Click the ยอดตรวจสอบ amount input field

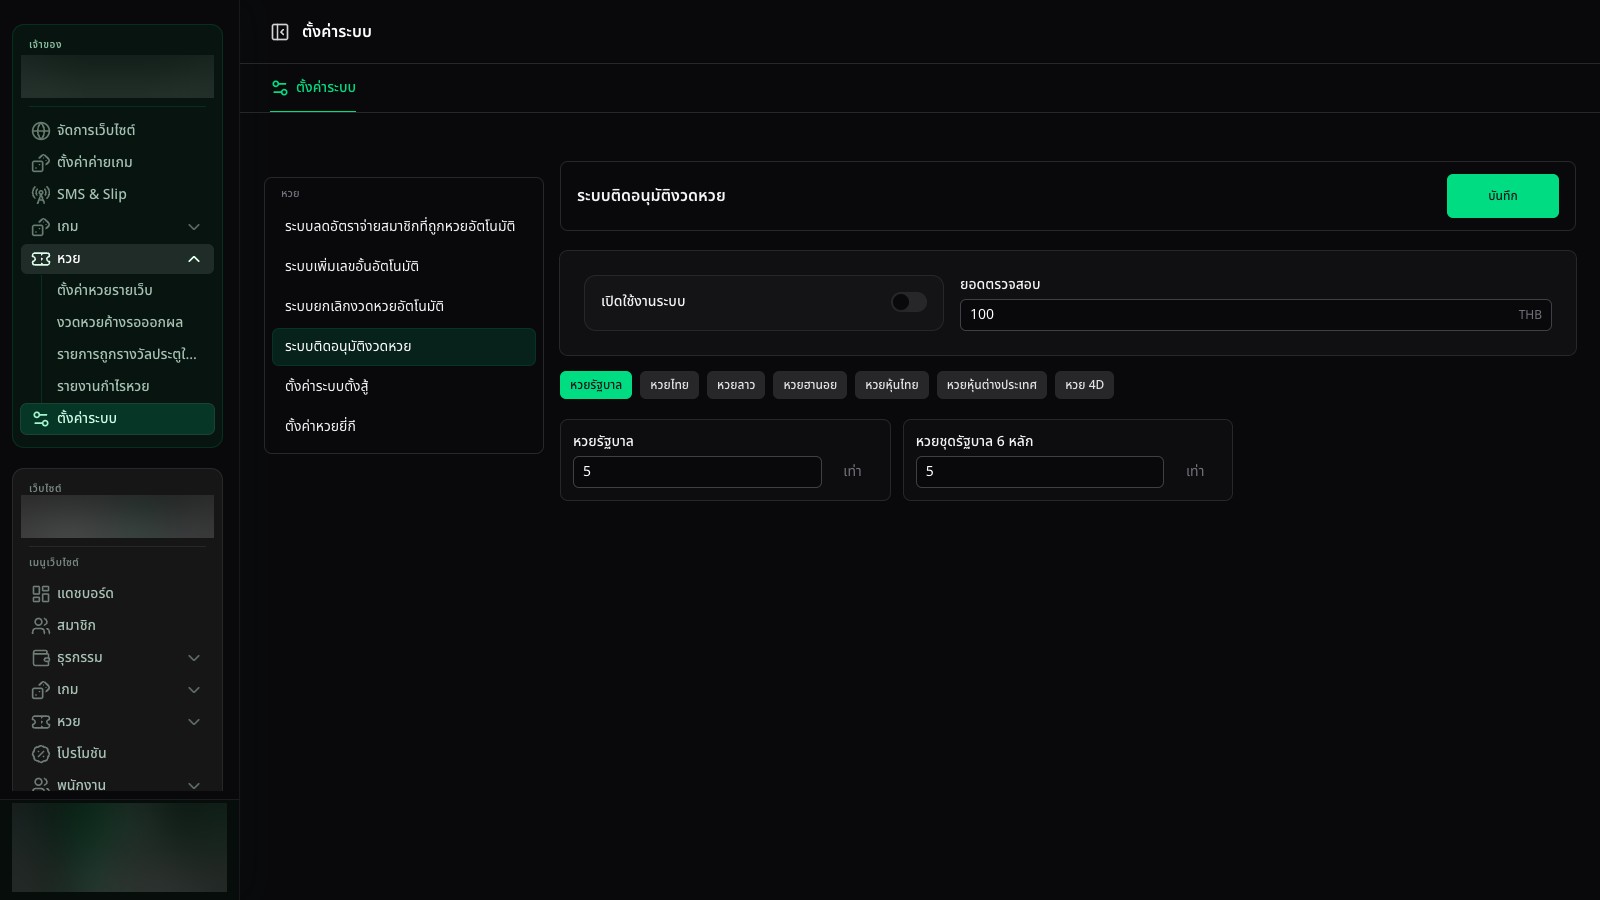[x=1256, y=315]
